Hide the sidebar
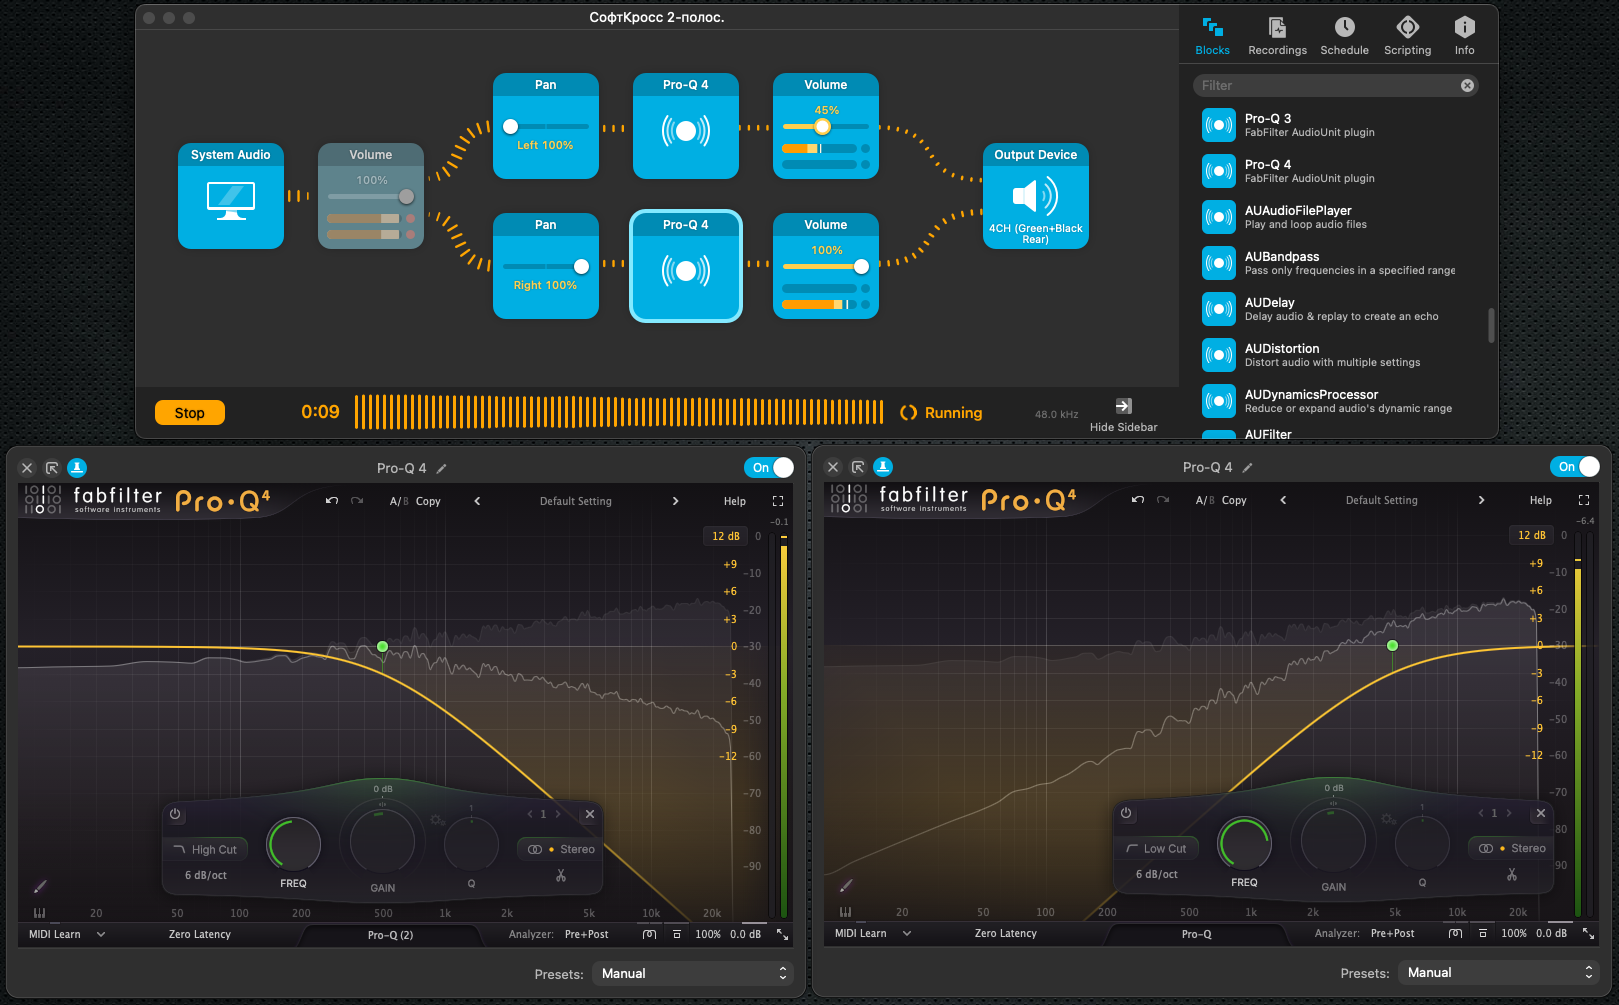Image resolution: width=1619 pixels, height=1005 pixels. click(1124, 415)
